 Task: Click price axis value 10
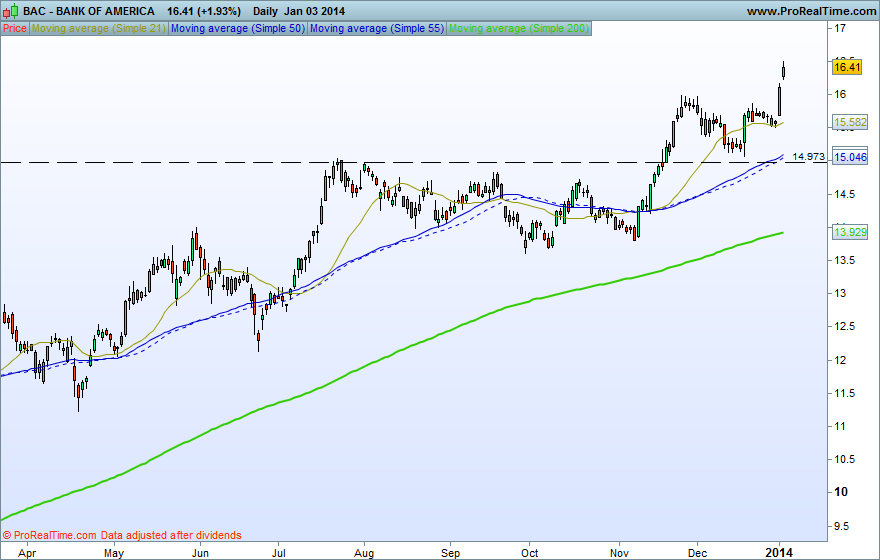coord(841,492)
